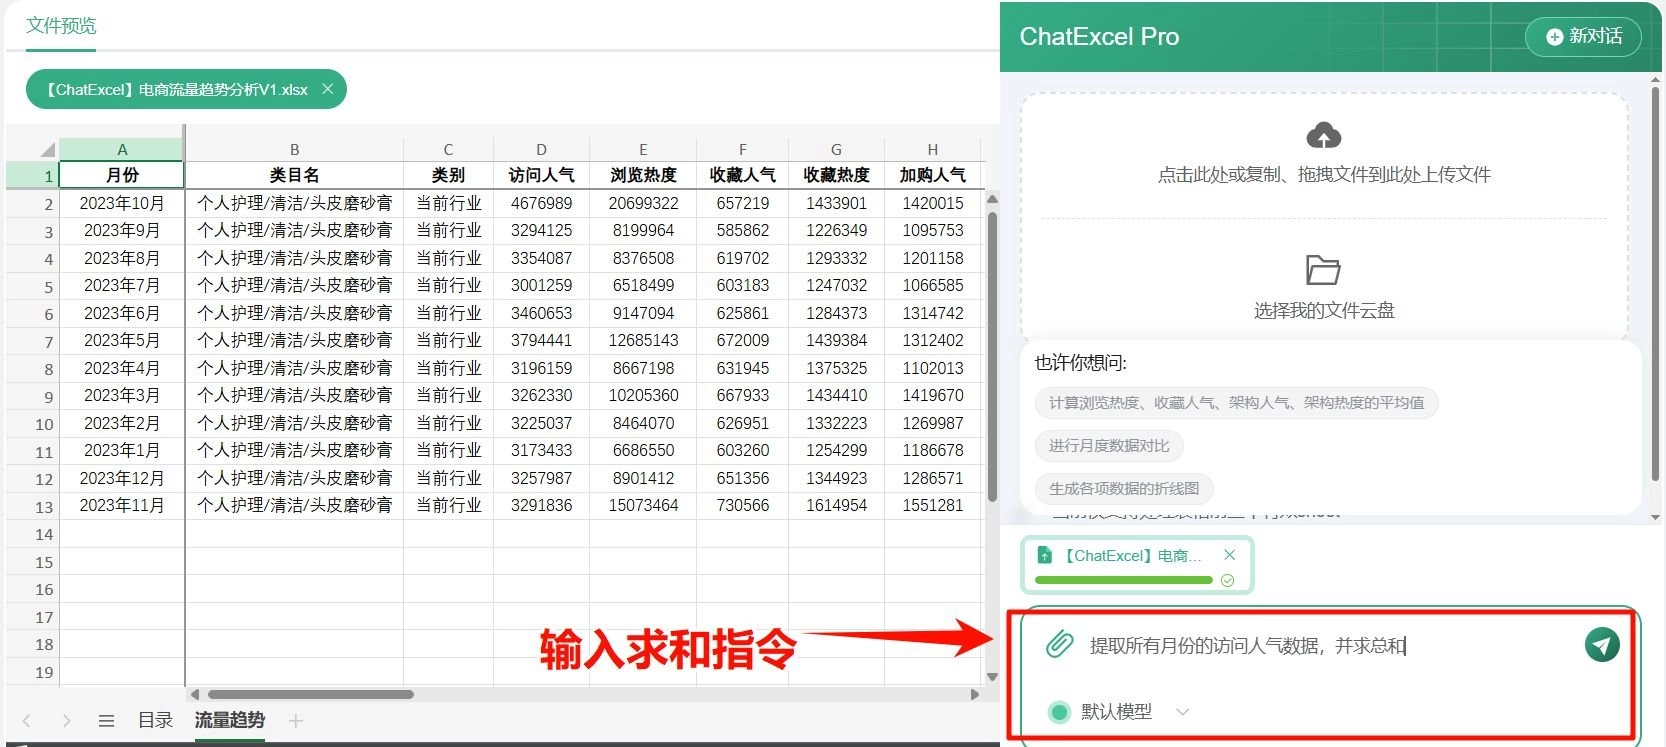This screenshot has height=747, width=1666.
Task: Open the sheet list hamburger icon
Action: (106, 720)
